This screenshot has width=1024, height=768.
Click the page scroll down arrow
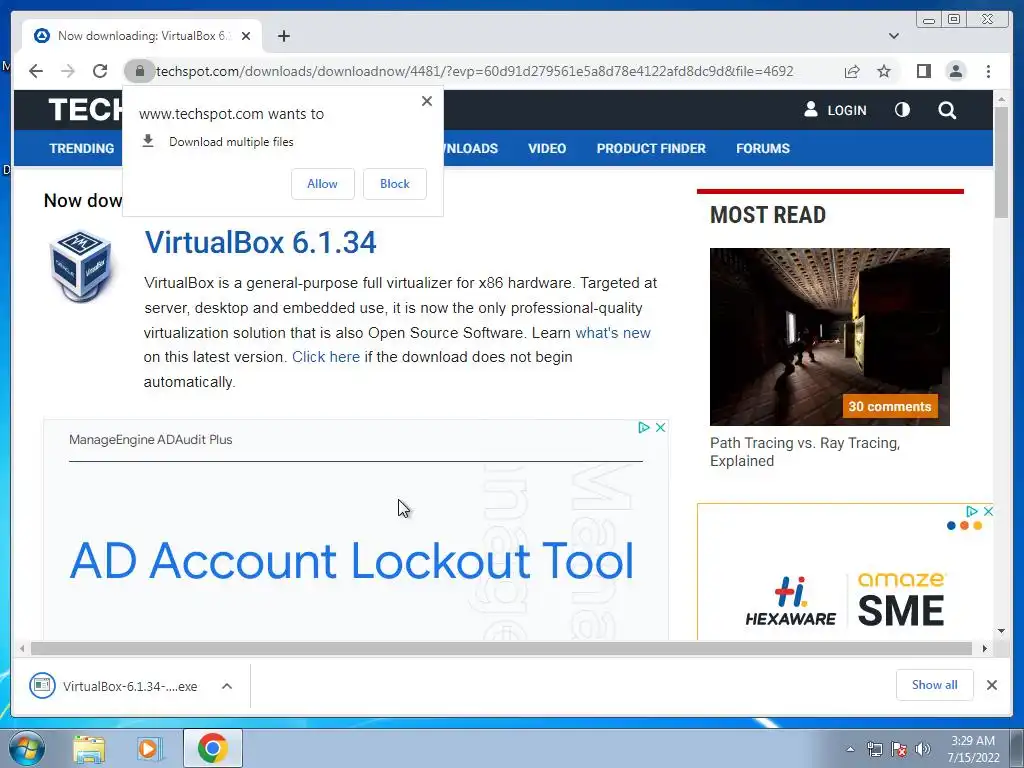1001,631
